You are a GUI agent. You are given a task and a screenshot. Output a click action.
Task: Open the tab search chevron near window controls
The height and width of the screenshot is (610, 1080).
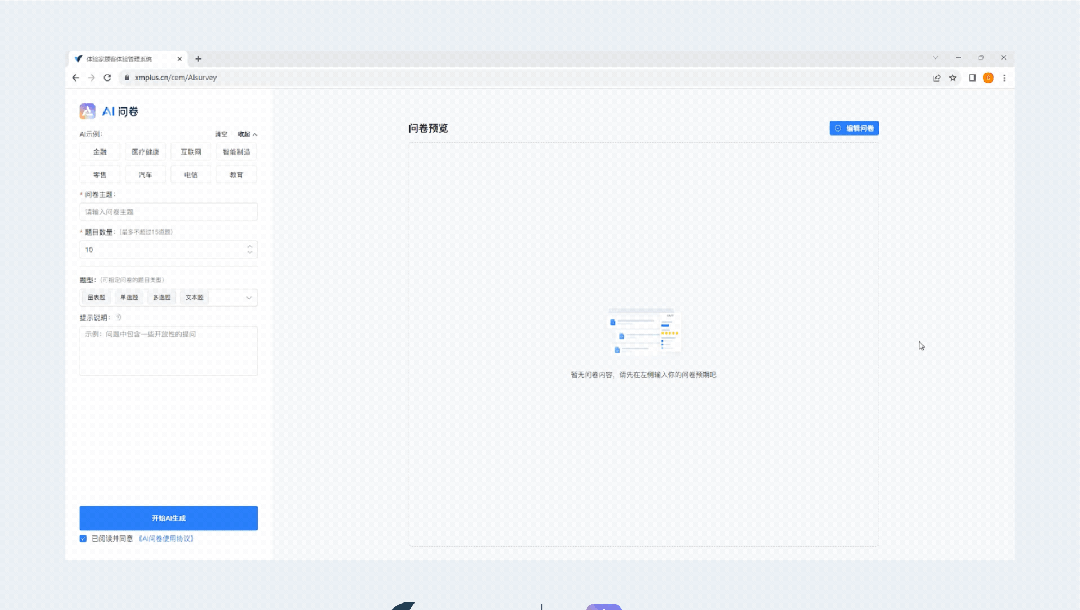(x=933, y=57)
